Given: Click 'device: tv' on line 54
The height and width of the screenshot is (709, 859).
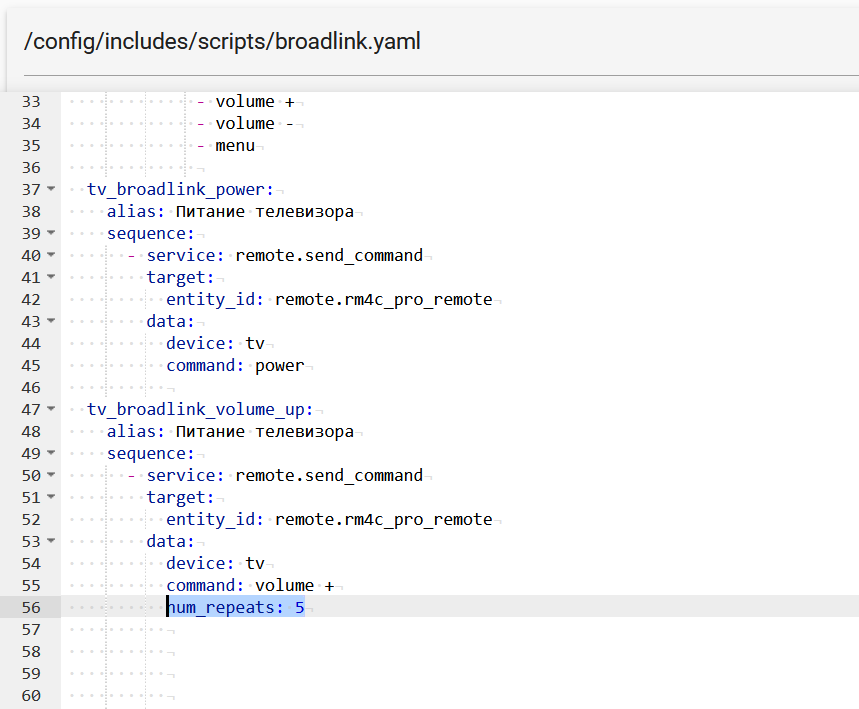Looking at the screenshot, I should tap(215, 563).
